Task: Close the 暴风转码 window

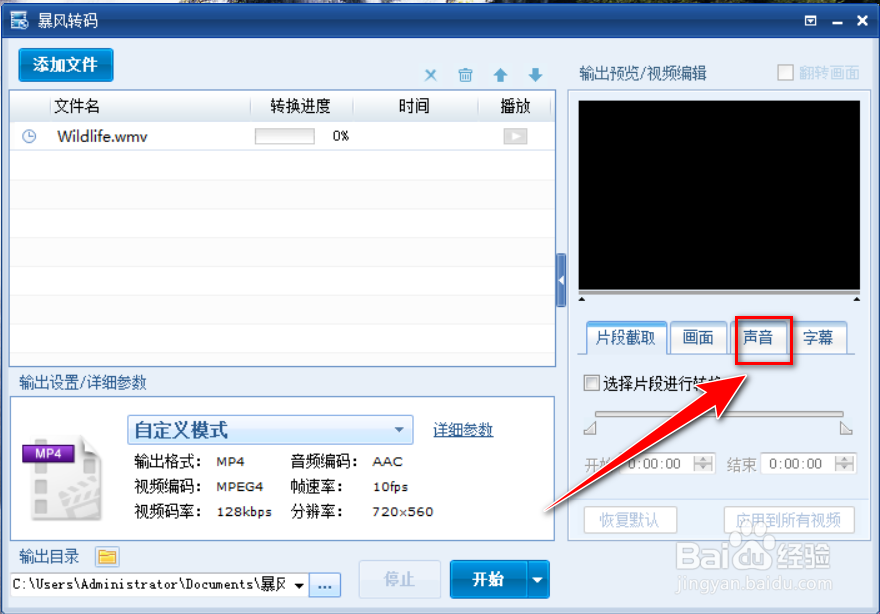Action: (x=863, y=21)
